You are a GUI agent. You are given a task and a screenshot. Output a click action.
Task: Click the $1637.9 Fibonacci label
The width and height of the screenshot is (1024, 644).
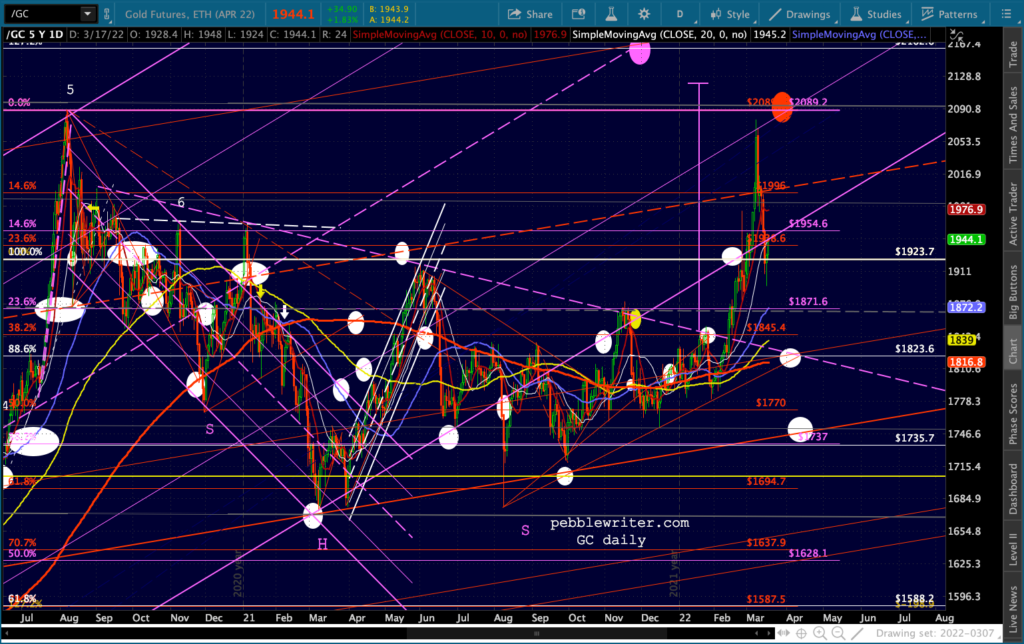click(x=766, y=543)
